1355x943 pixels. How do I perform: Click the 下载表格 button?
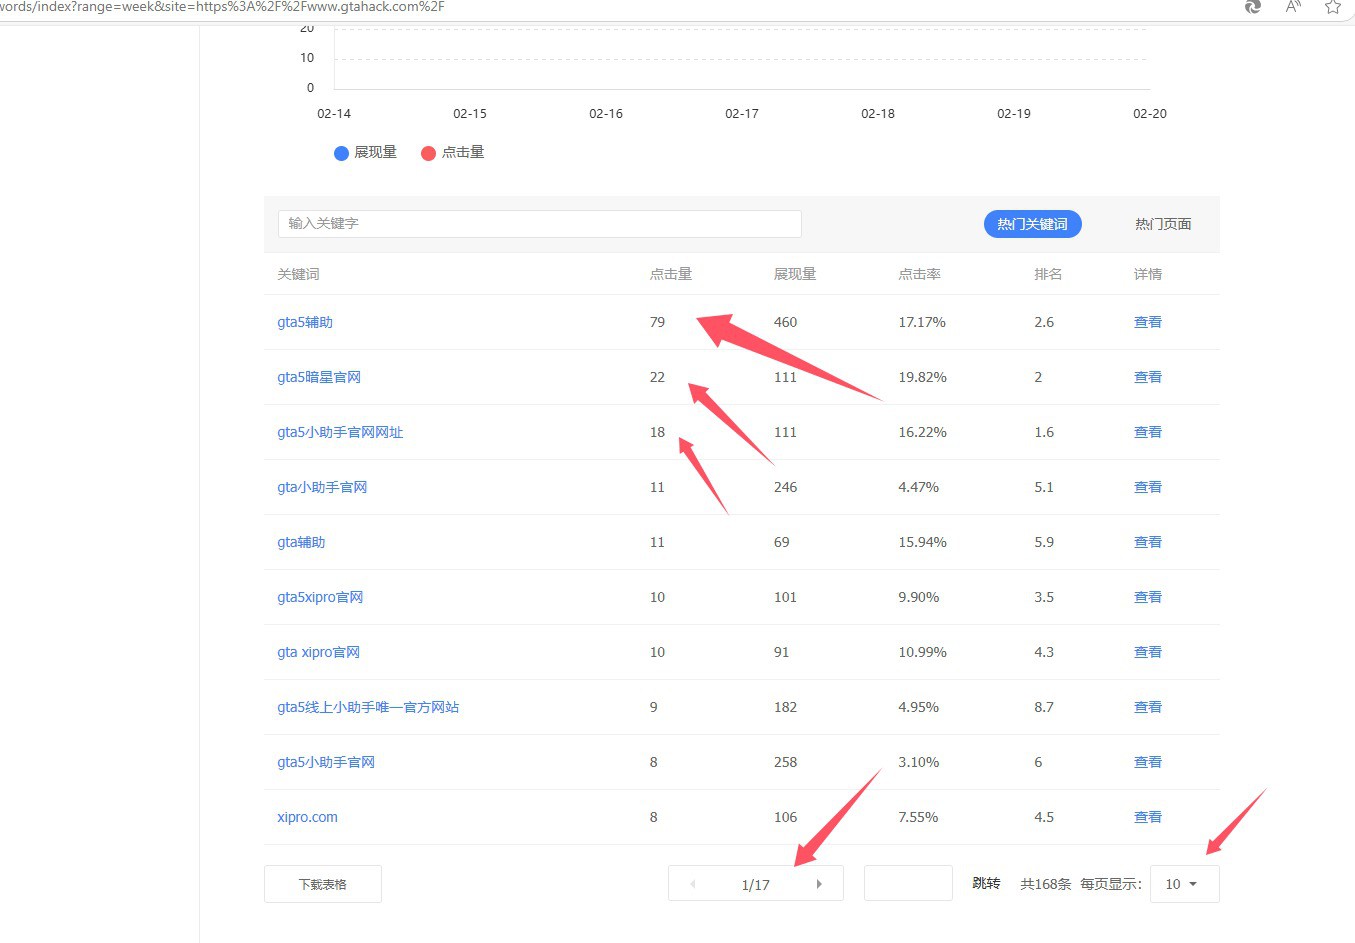pos(323,884)
